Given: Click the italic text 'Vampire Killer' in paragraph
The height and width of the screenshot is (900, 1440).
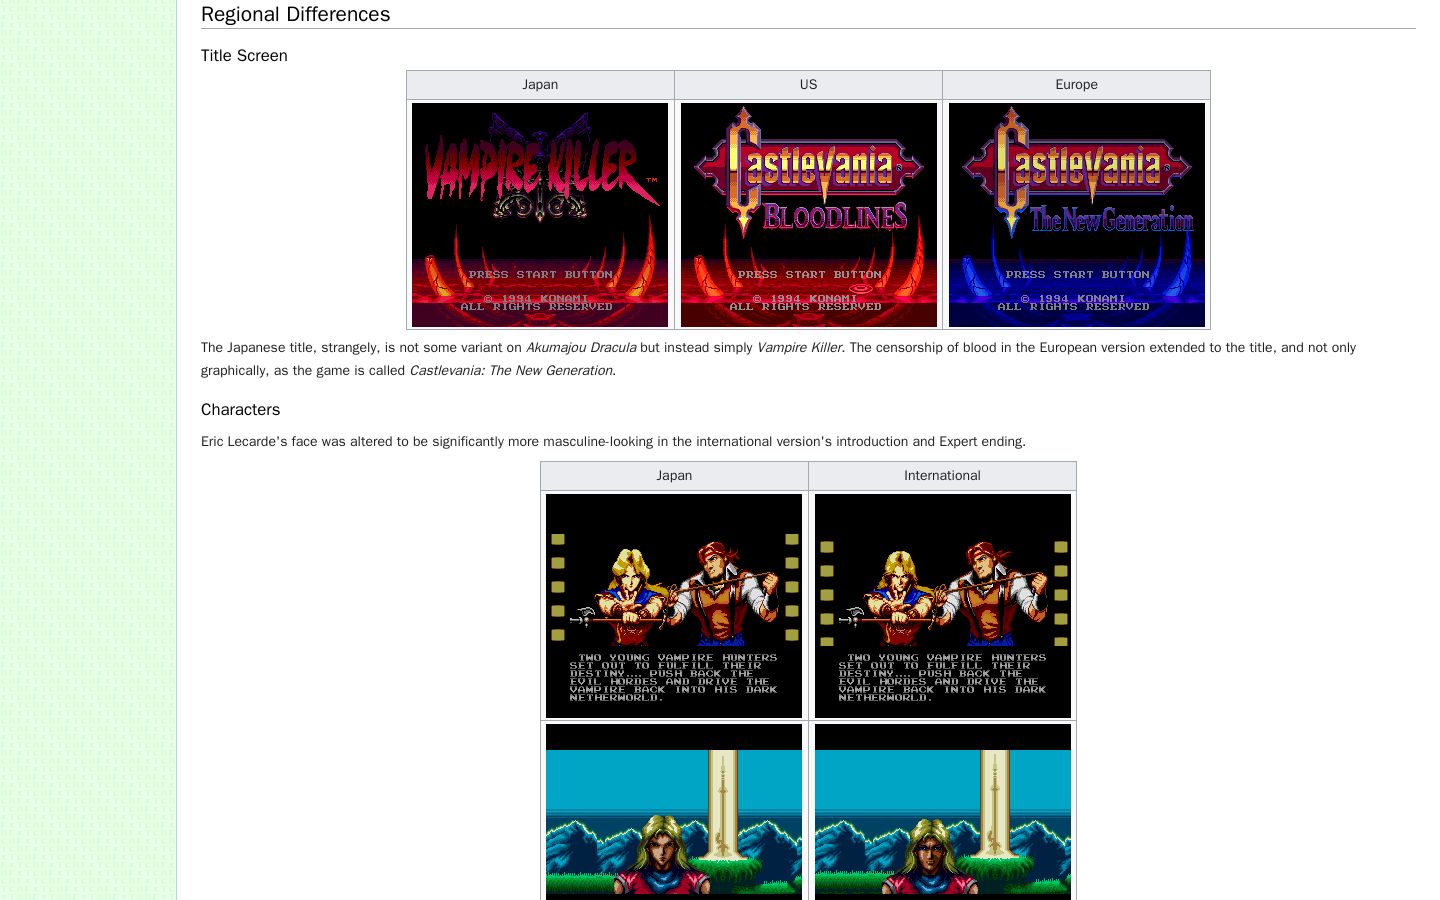Looking at the screenshot, I should click(x=799, y=348).
